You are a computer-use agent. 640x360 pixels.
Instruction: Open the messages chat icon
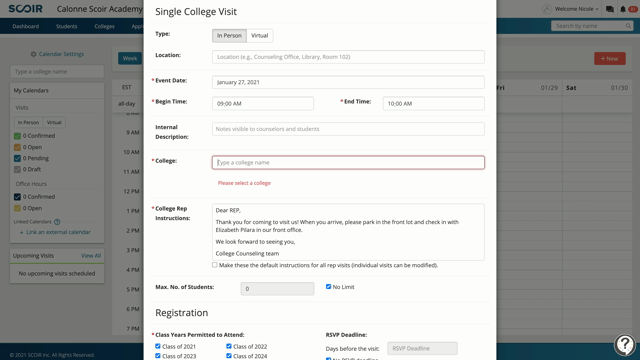(x=610, y=9)
